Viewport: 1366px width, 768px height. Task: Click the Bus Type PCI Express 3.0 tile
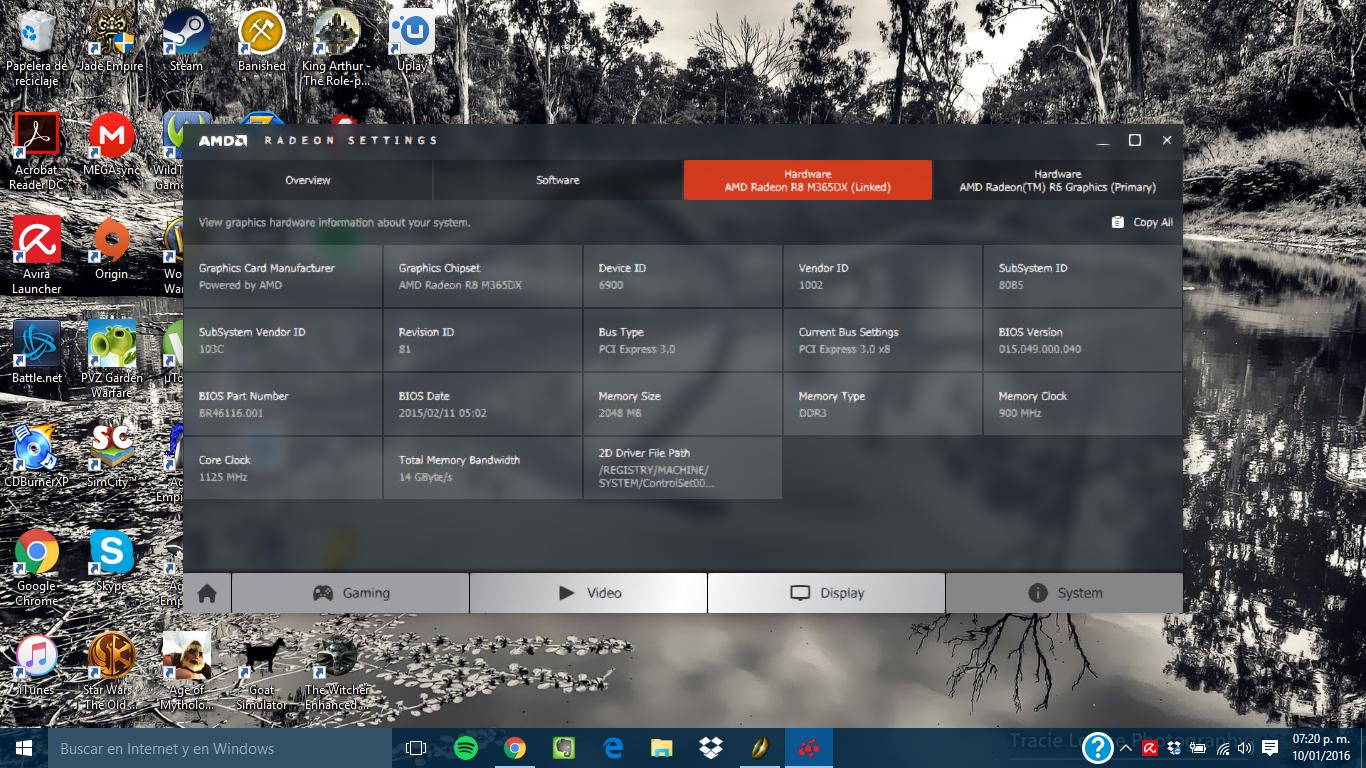682,340
